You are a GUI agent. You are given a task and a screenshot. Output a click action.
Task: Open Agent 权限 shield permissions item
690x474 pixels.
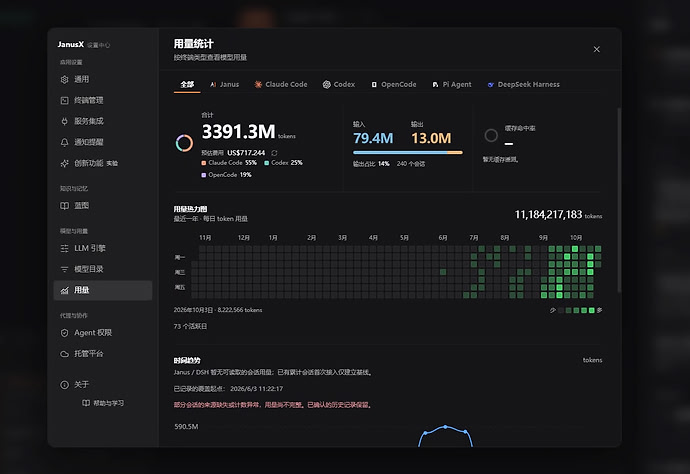click(103, 333)
